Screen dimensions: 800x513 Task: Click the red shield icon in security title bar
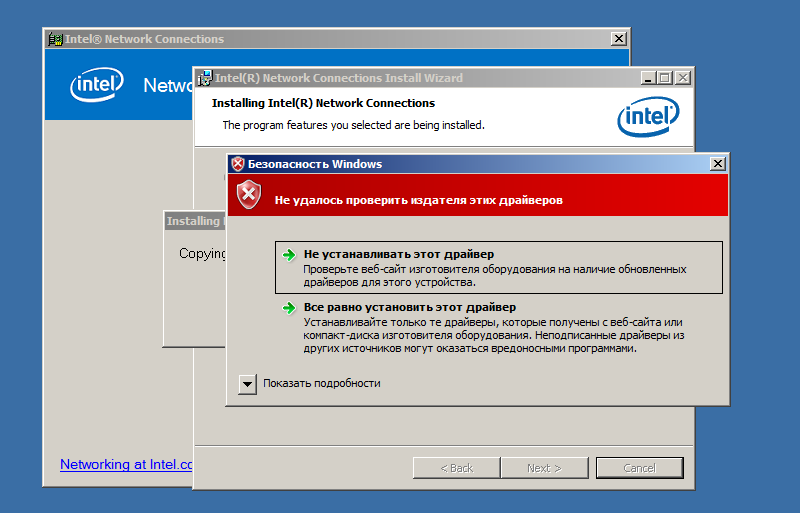238,164
